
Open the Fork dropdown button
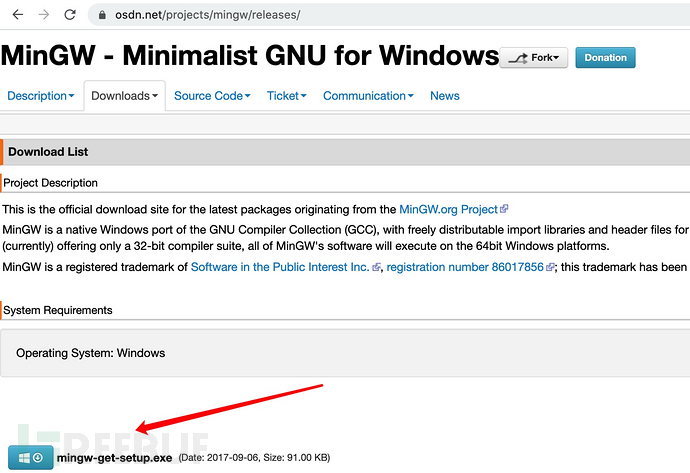534,58
